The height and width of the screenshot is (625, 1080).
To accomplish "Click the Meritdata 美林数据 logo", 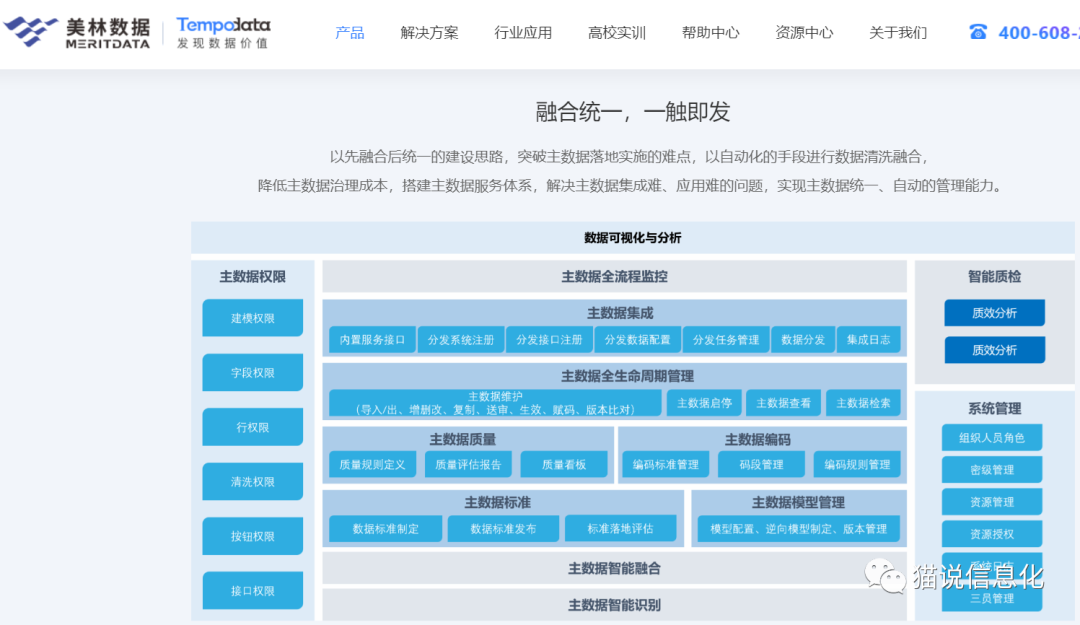I will (x=77, y=32).
